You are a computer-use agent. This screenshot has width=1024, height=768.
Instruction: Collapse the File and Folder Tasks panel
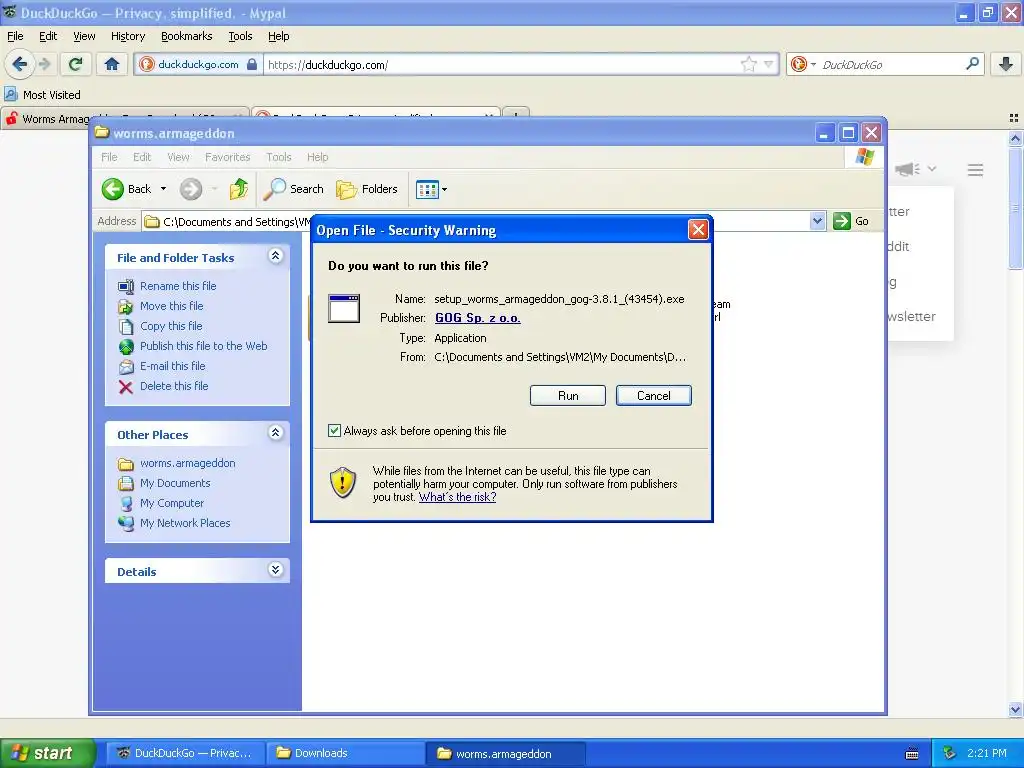click(x=276, y=256)
